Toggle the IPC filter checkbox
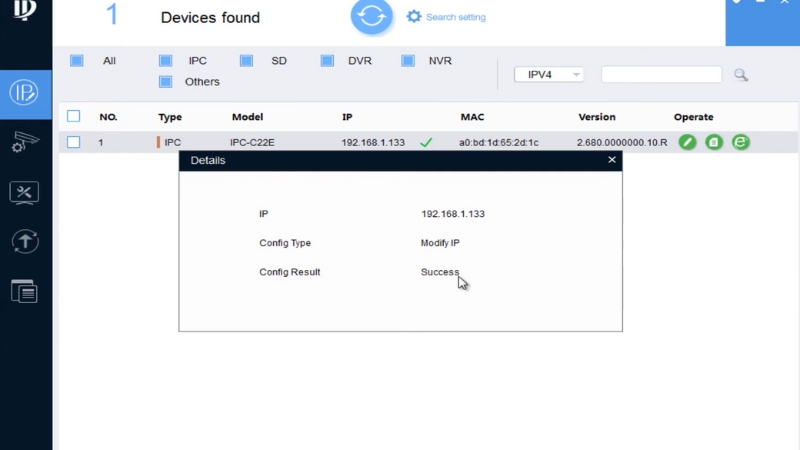Viewport: 800px width, 450px height. [165, 61]
